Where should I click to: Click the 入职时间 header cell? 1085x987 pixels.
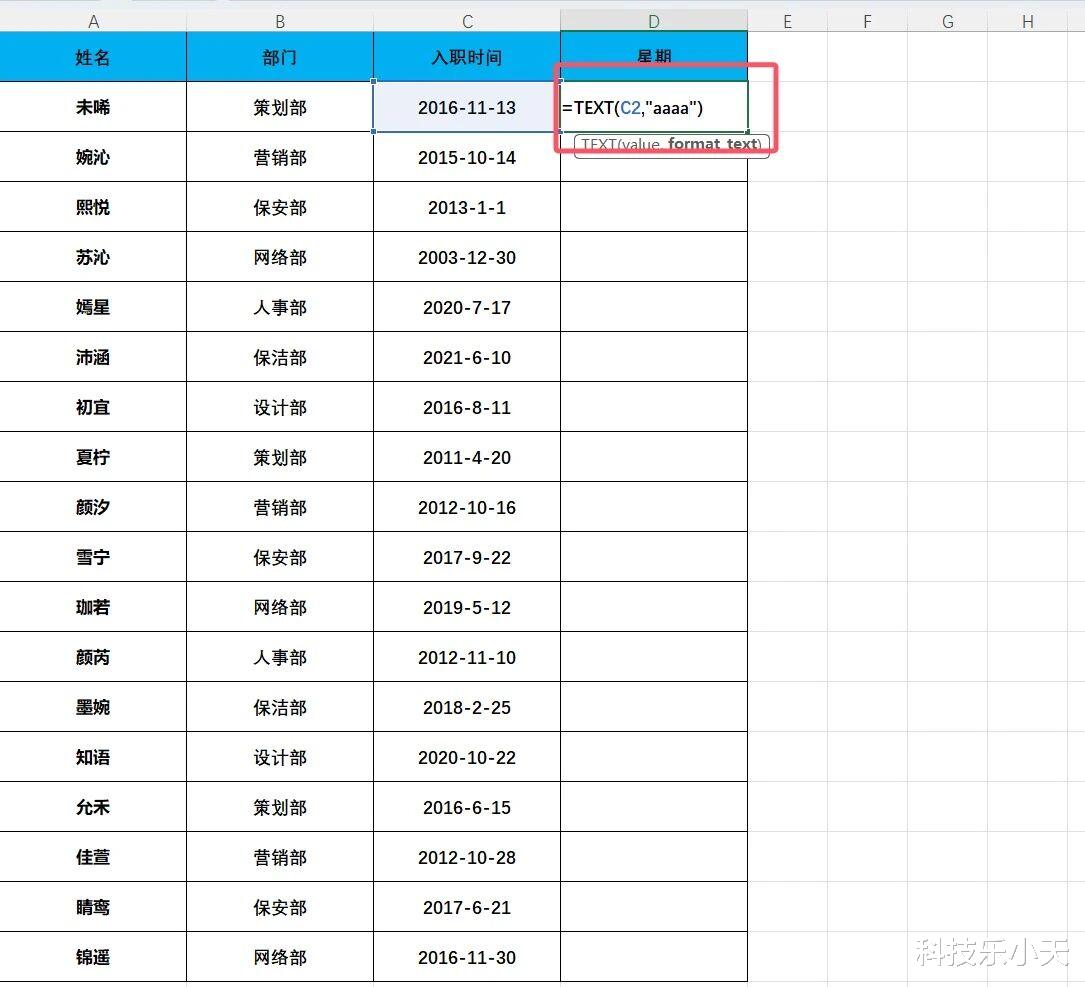(x=467, y=57)
